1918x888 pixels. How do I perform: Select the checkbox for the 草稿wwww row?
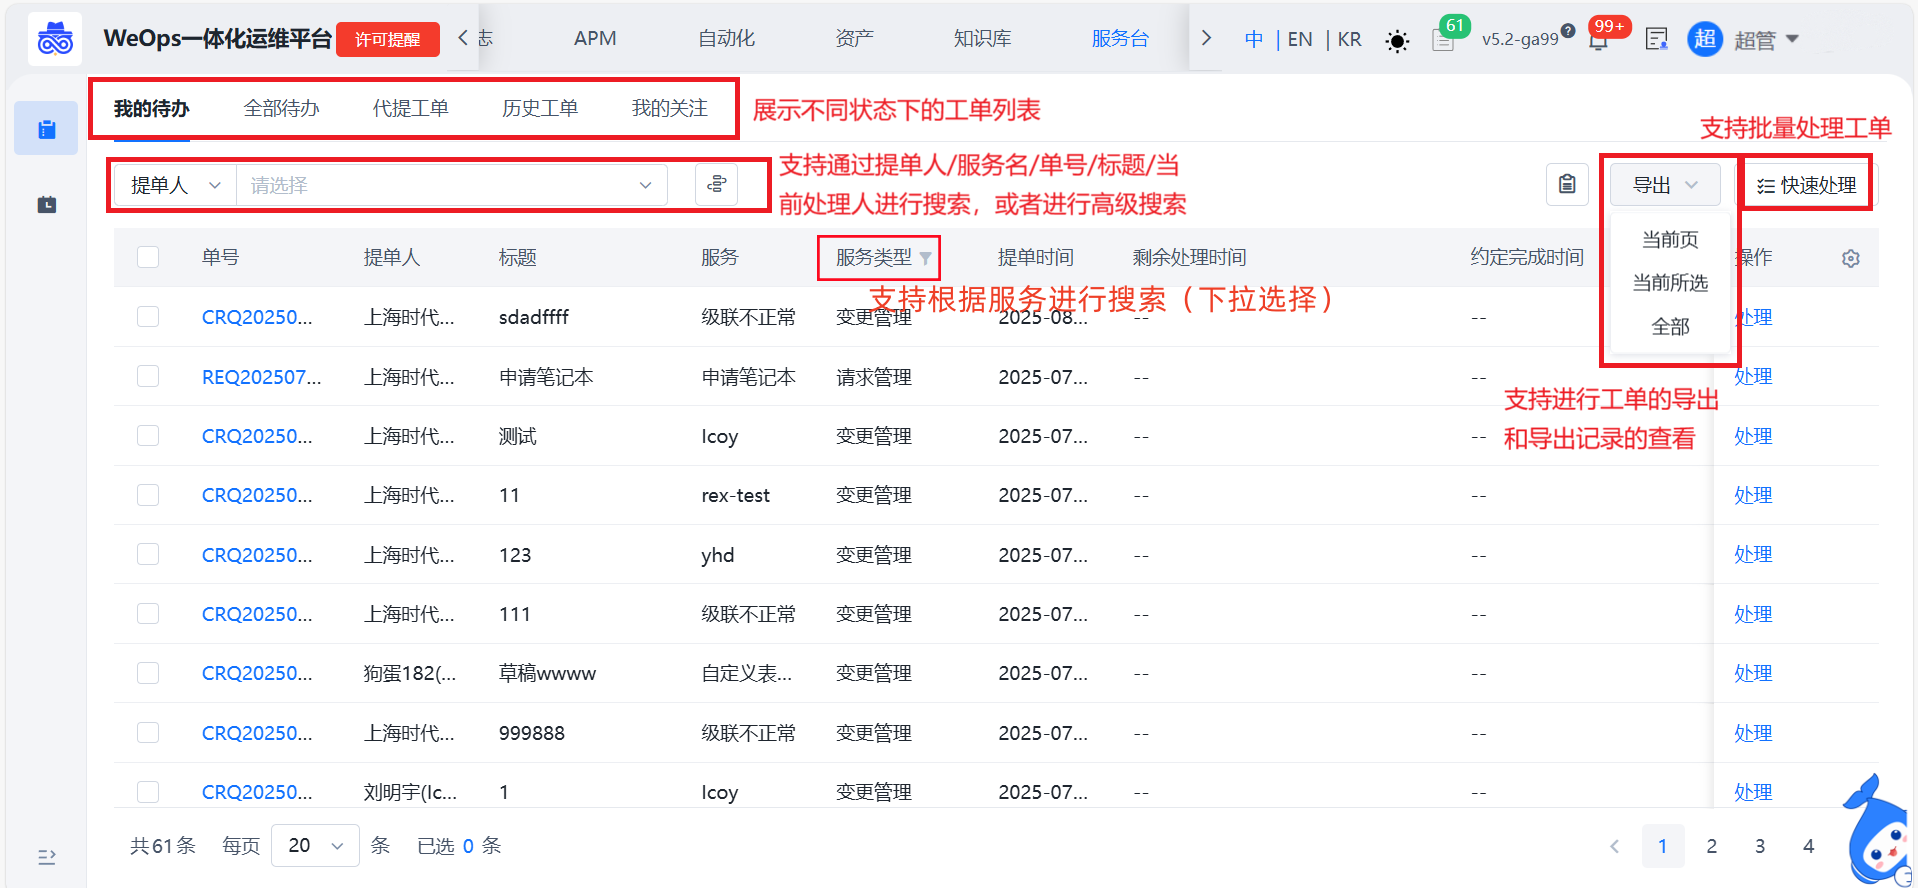(x=148, y=673)
